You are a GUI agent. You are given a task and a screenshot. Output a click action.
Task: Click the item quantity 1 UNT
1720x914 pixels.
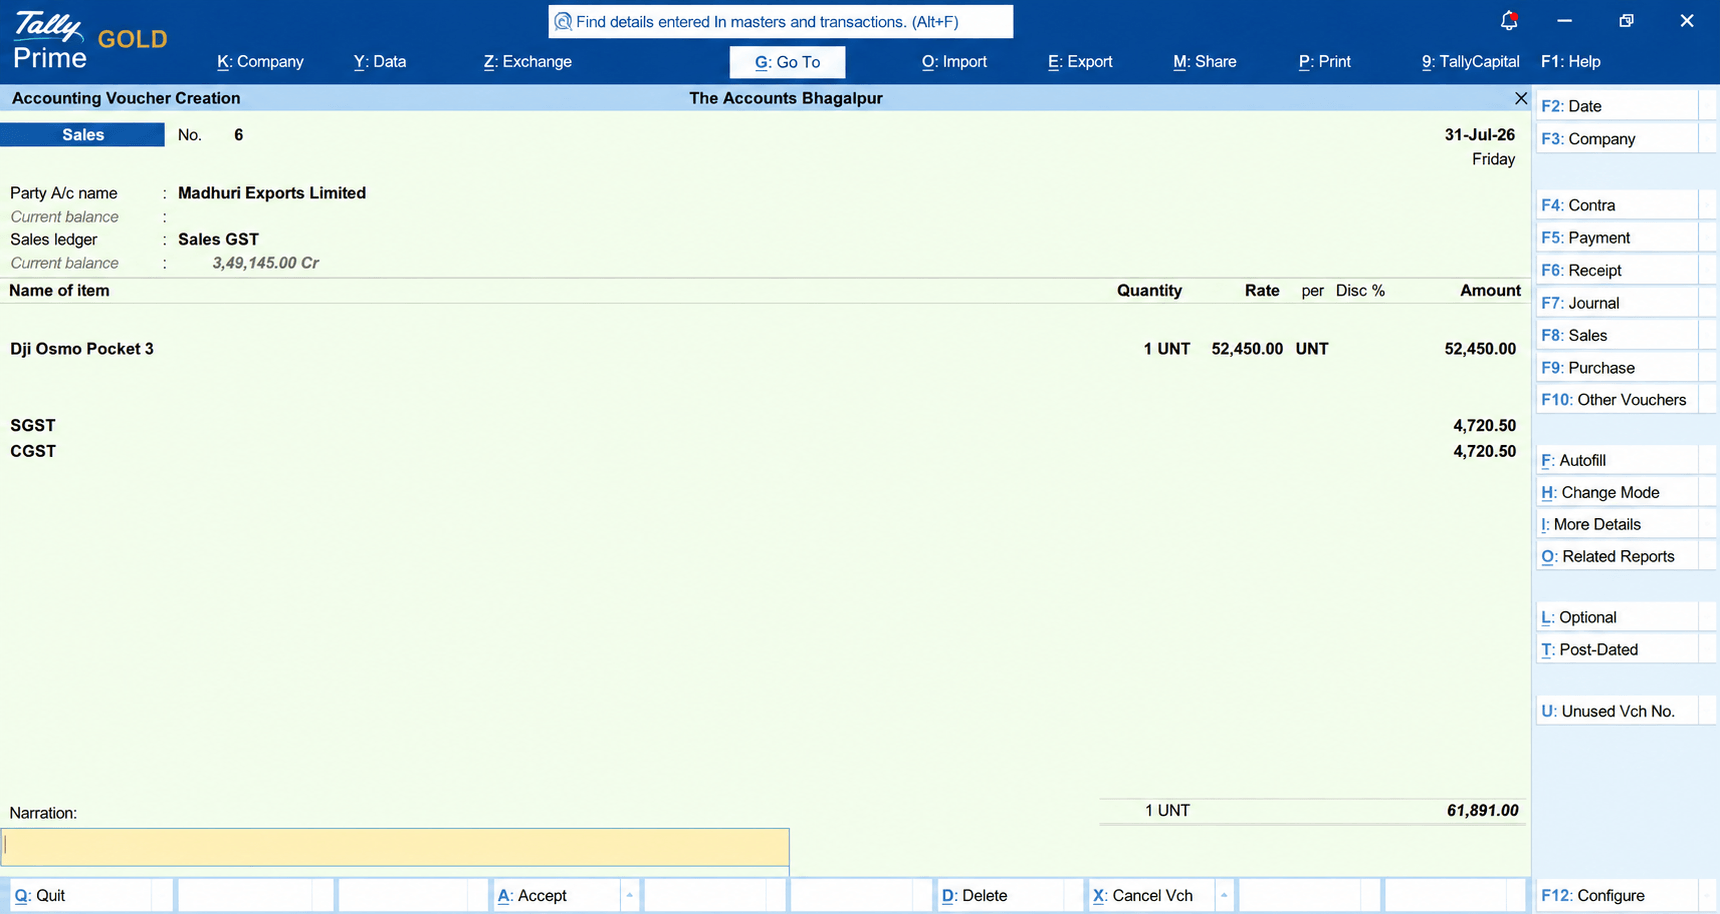pyautogui.click(x=1167, y=349)
